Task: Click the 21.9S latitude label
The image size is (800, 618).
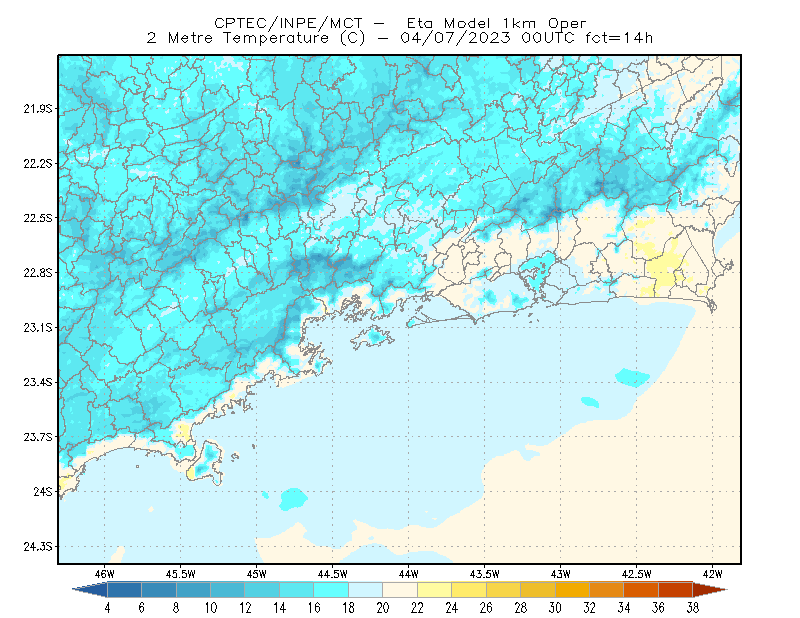Action: coord(38,109)
